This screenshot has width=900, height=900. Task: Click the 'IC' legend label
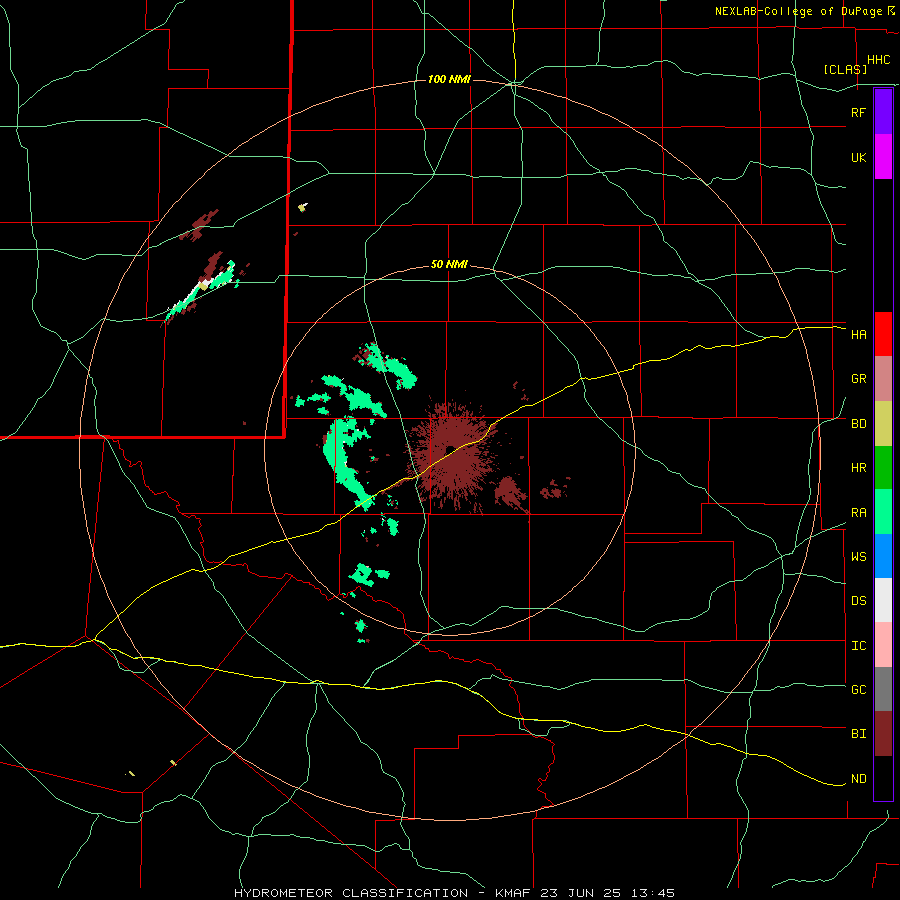pyautogui.click(x=858, y=646)
